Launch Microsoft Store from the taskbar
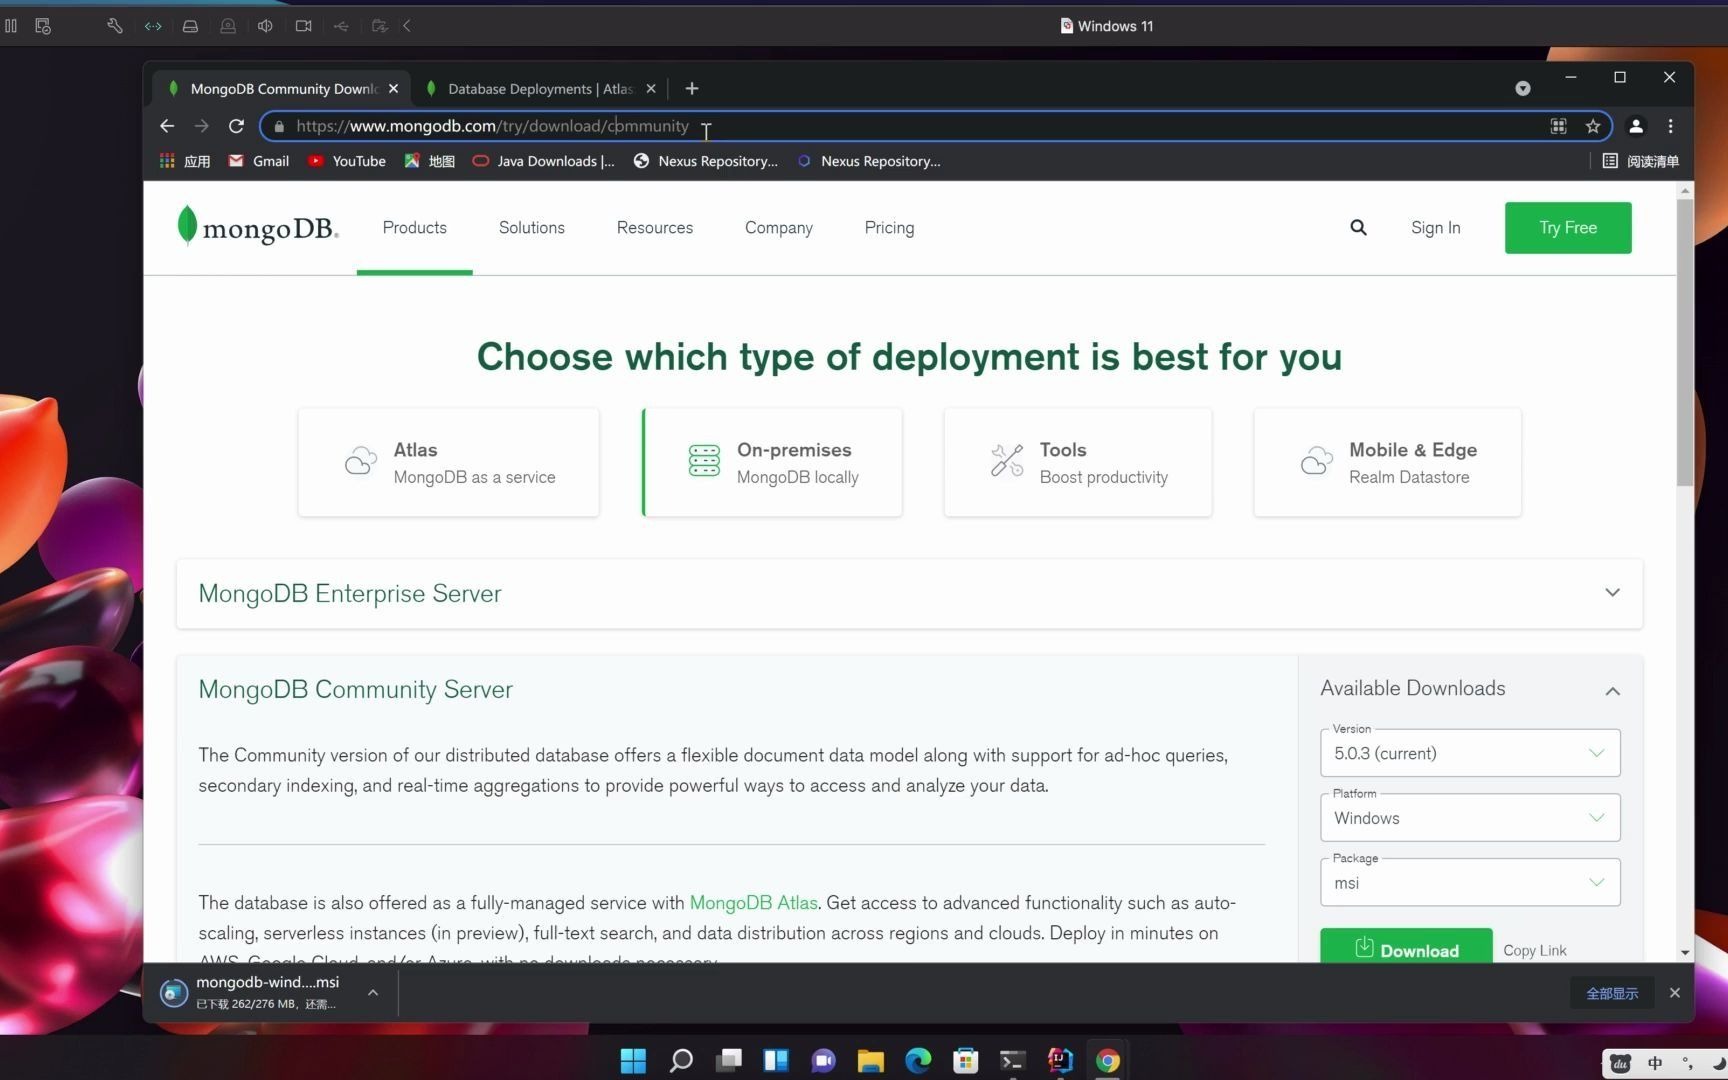This screenshot has width=1728, height=1080. (964, 1060)
